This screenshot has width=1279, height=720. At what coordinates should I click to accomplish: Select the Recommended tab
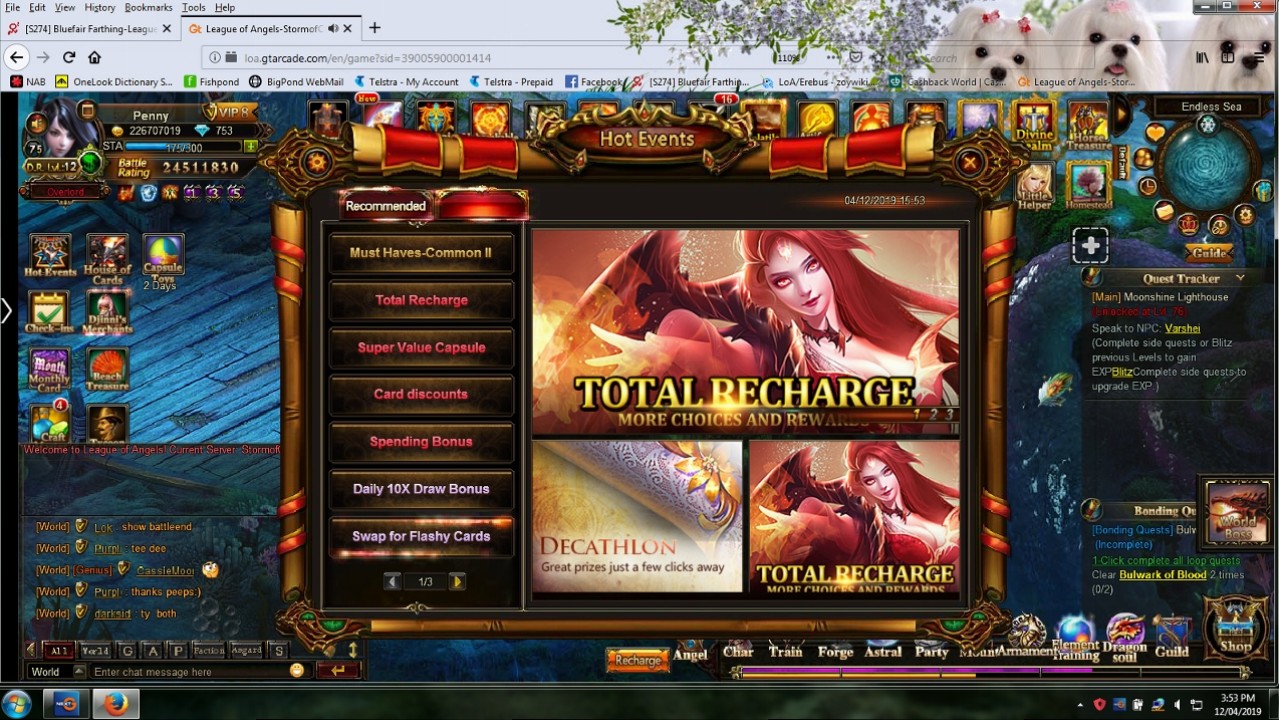point(385,206)
